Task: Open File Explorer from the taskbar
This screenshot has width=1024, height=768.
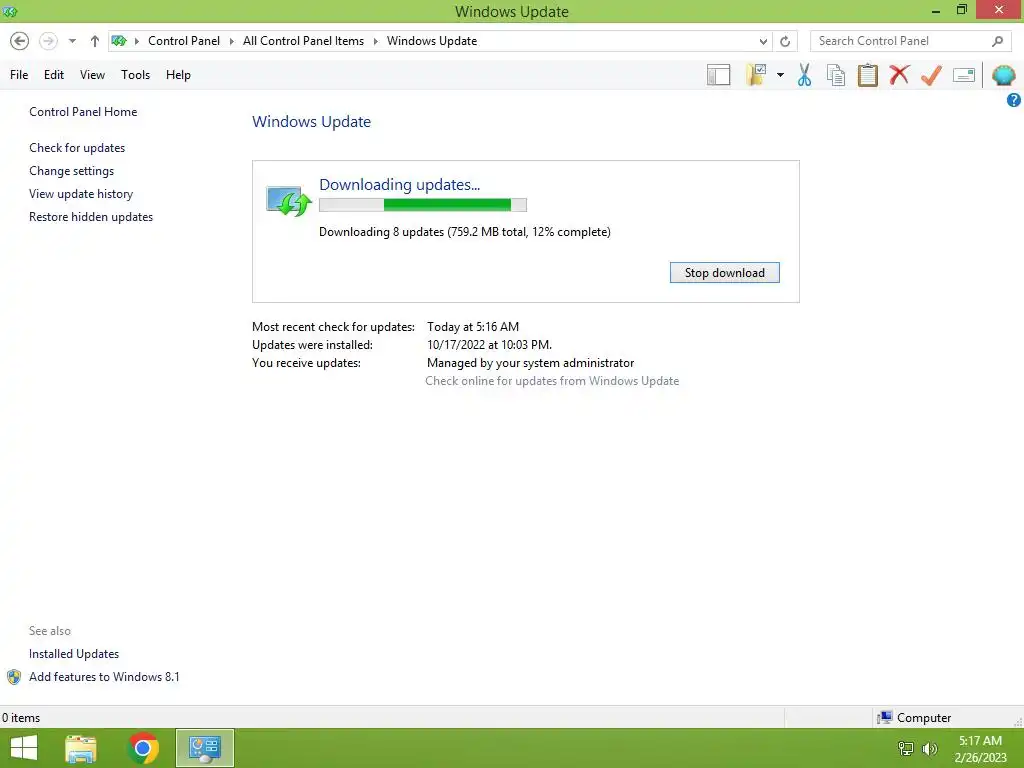Action: pos(81,748)
